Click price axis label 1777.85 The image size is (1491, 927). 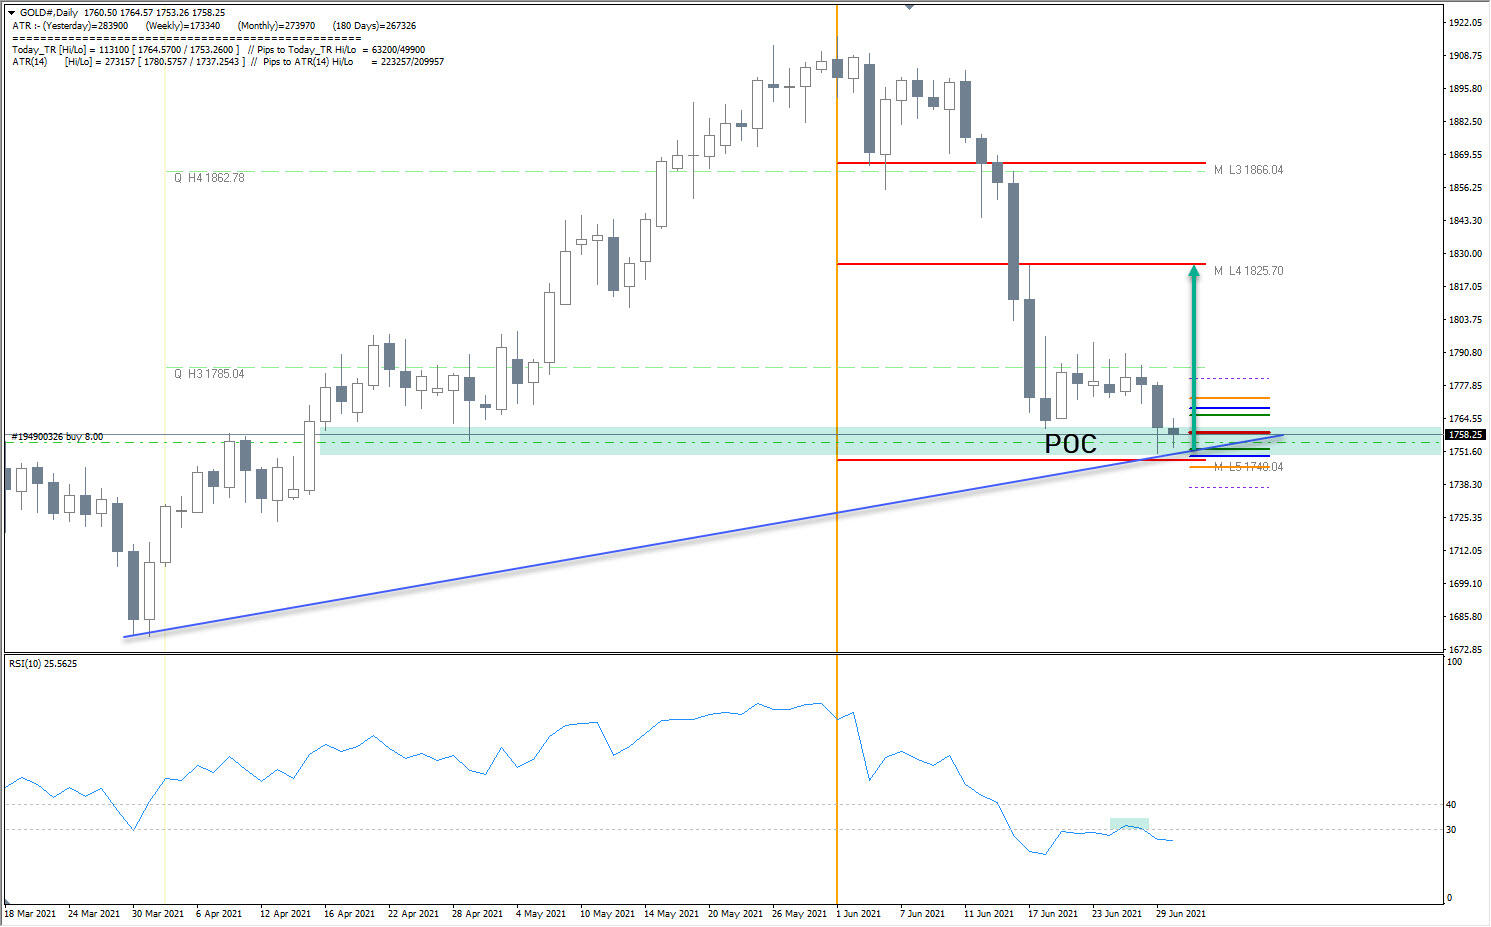[1465, 386]
